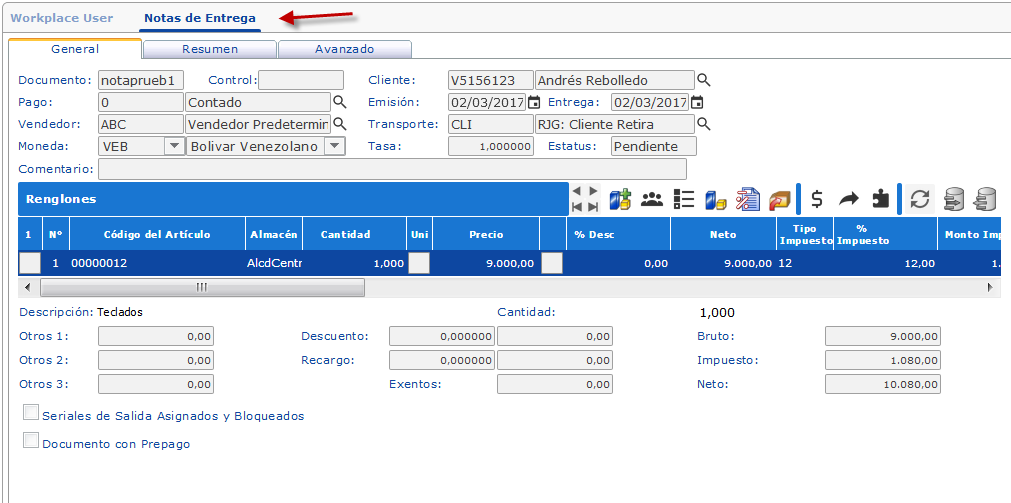Screen dimensions: 1011x503
Task: Click the Comentario text field
Action: pyautogui.click(x=392, y=169)
